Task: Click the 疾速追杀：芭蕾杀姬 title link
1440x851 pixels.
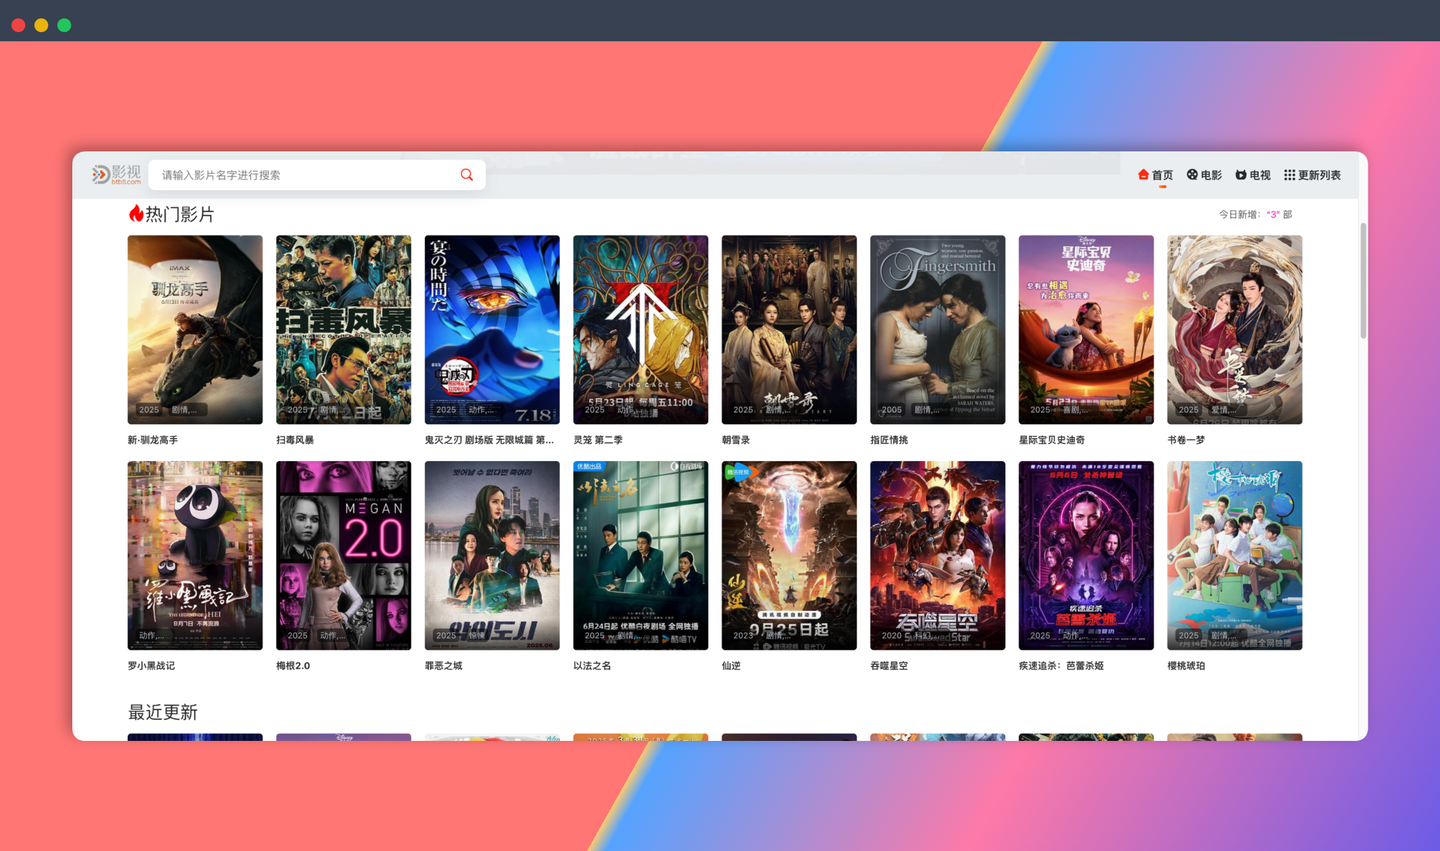Action: coord(1061,666)
